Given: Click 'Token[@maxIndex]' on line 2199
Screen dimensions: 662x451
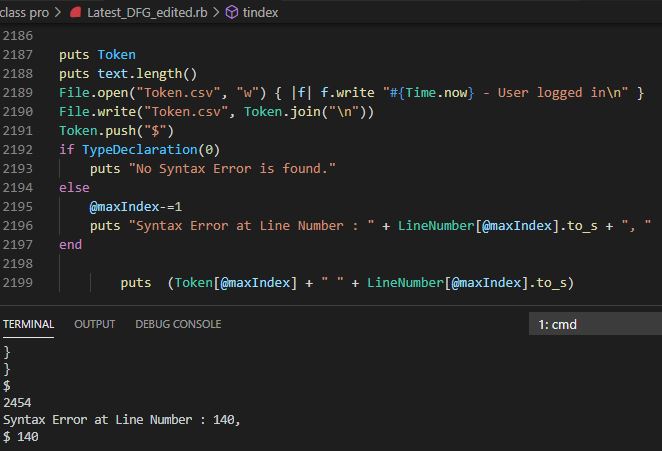Looking at the screenshot, I should [236, 283].
